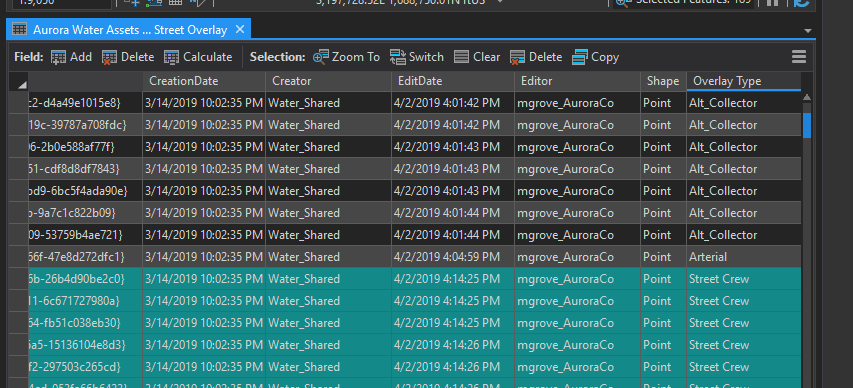The image size is (853, 388).
Task: Click EditDate cell in the row ending 297503c265cd}
Action: 453,366
